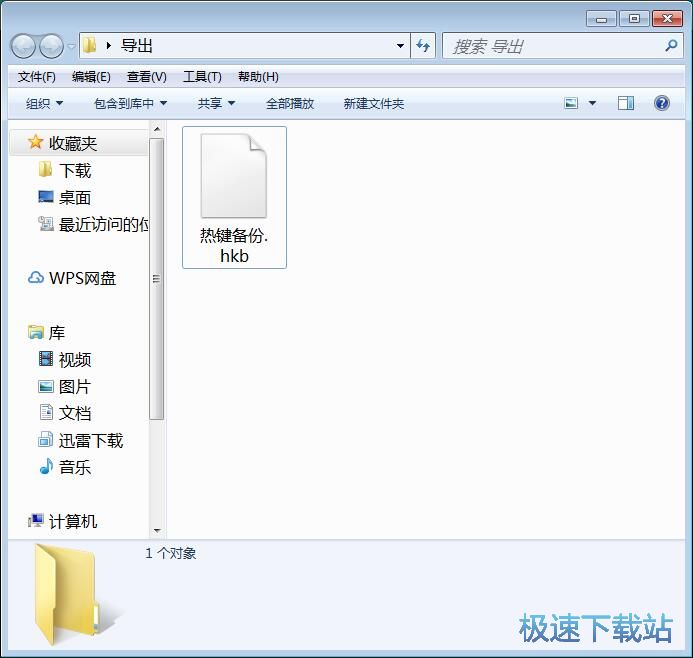Click navigation pane scrollbar up arrow
The width and height of the screenshot is (693, 658).
pyautogui.click(x=156, y=129)
